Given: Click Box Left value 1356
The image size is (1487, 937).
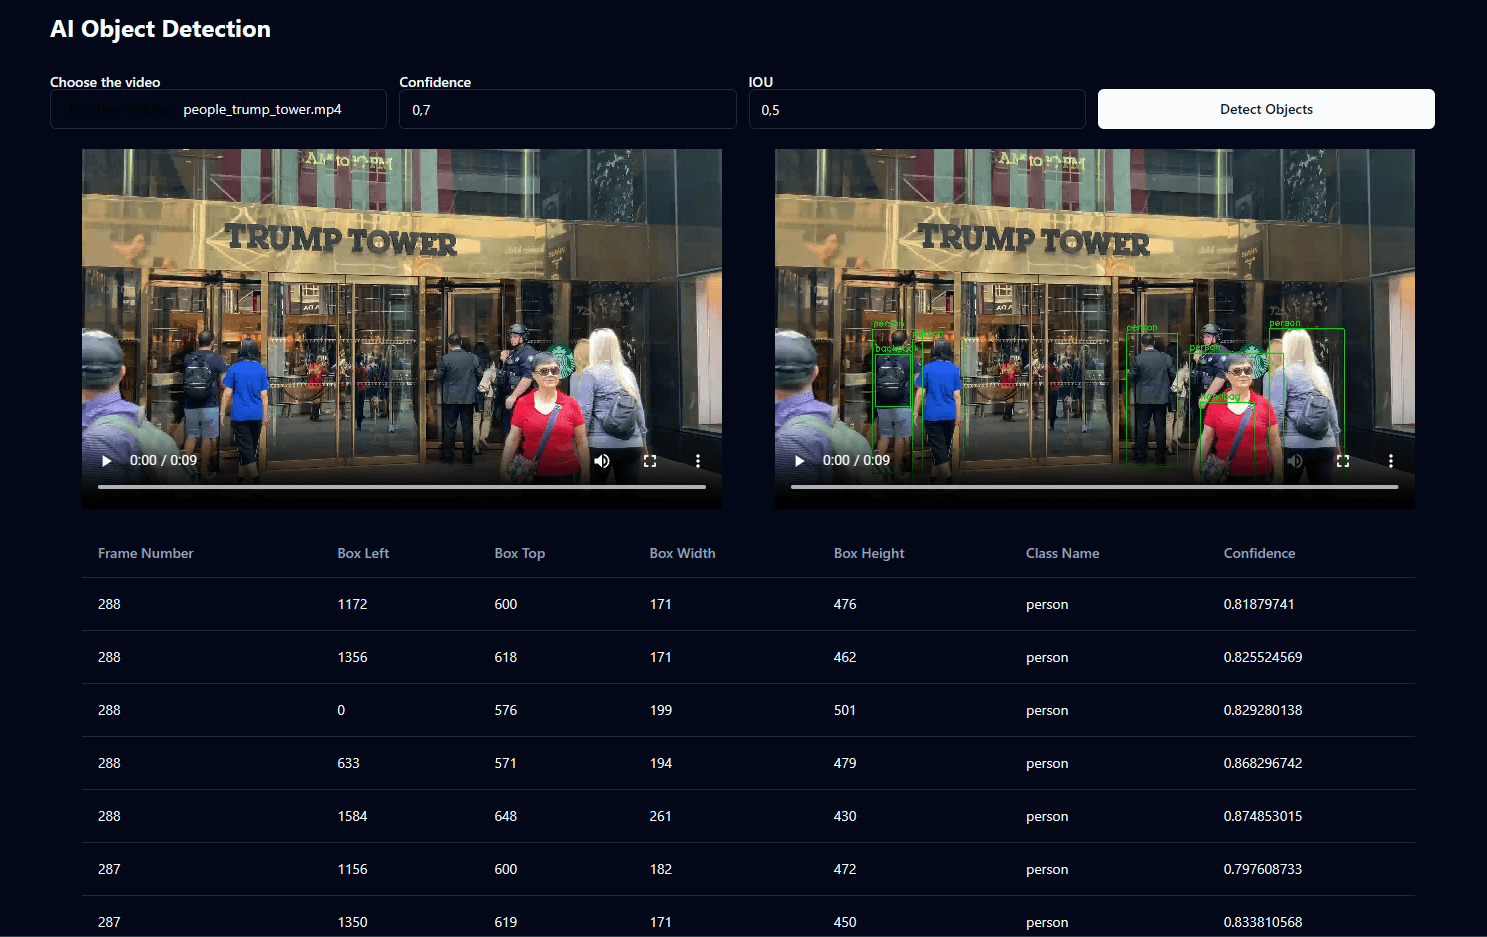Looking at the screenshot, I should pyautogui.click(x=352, y=657).
